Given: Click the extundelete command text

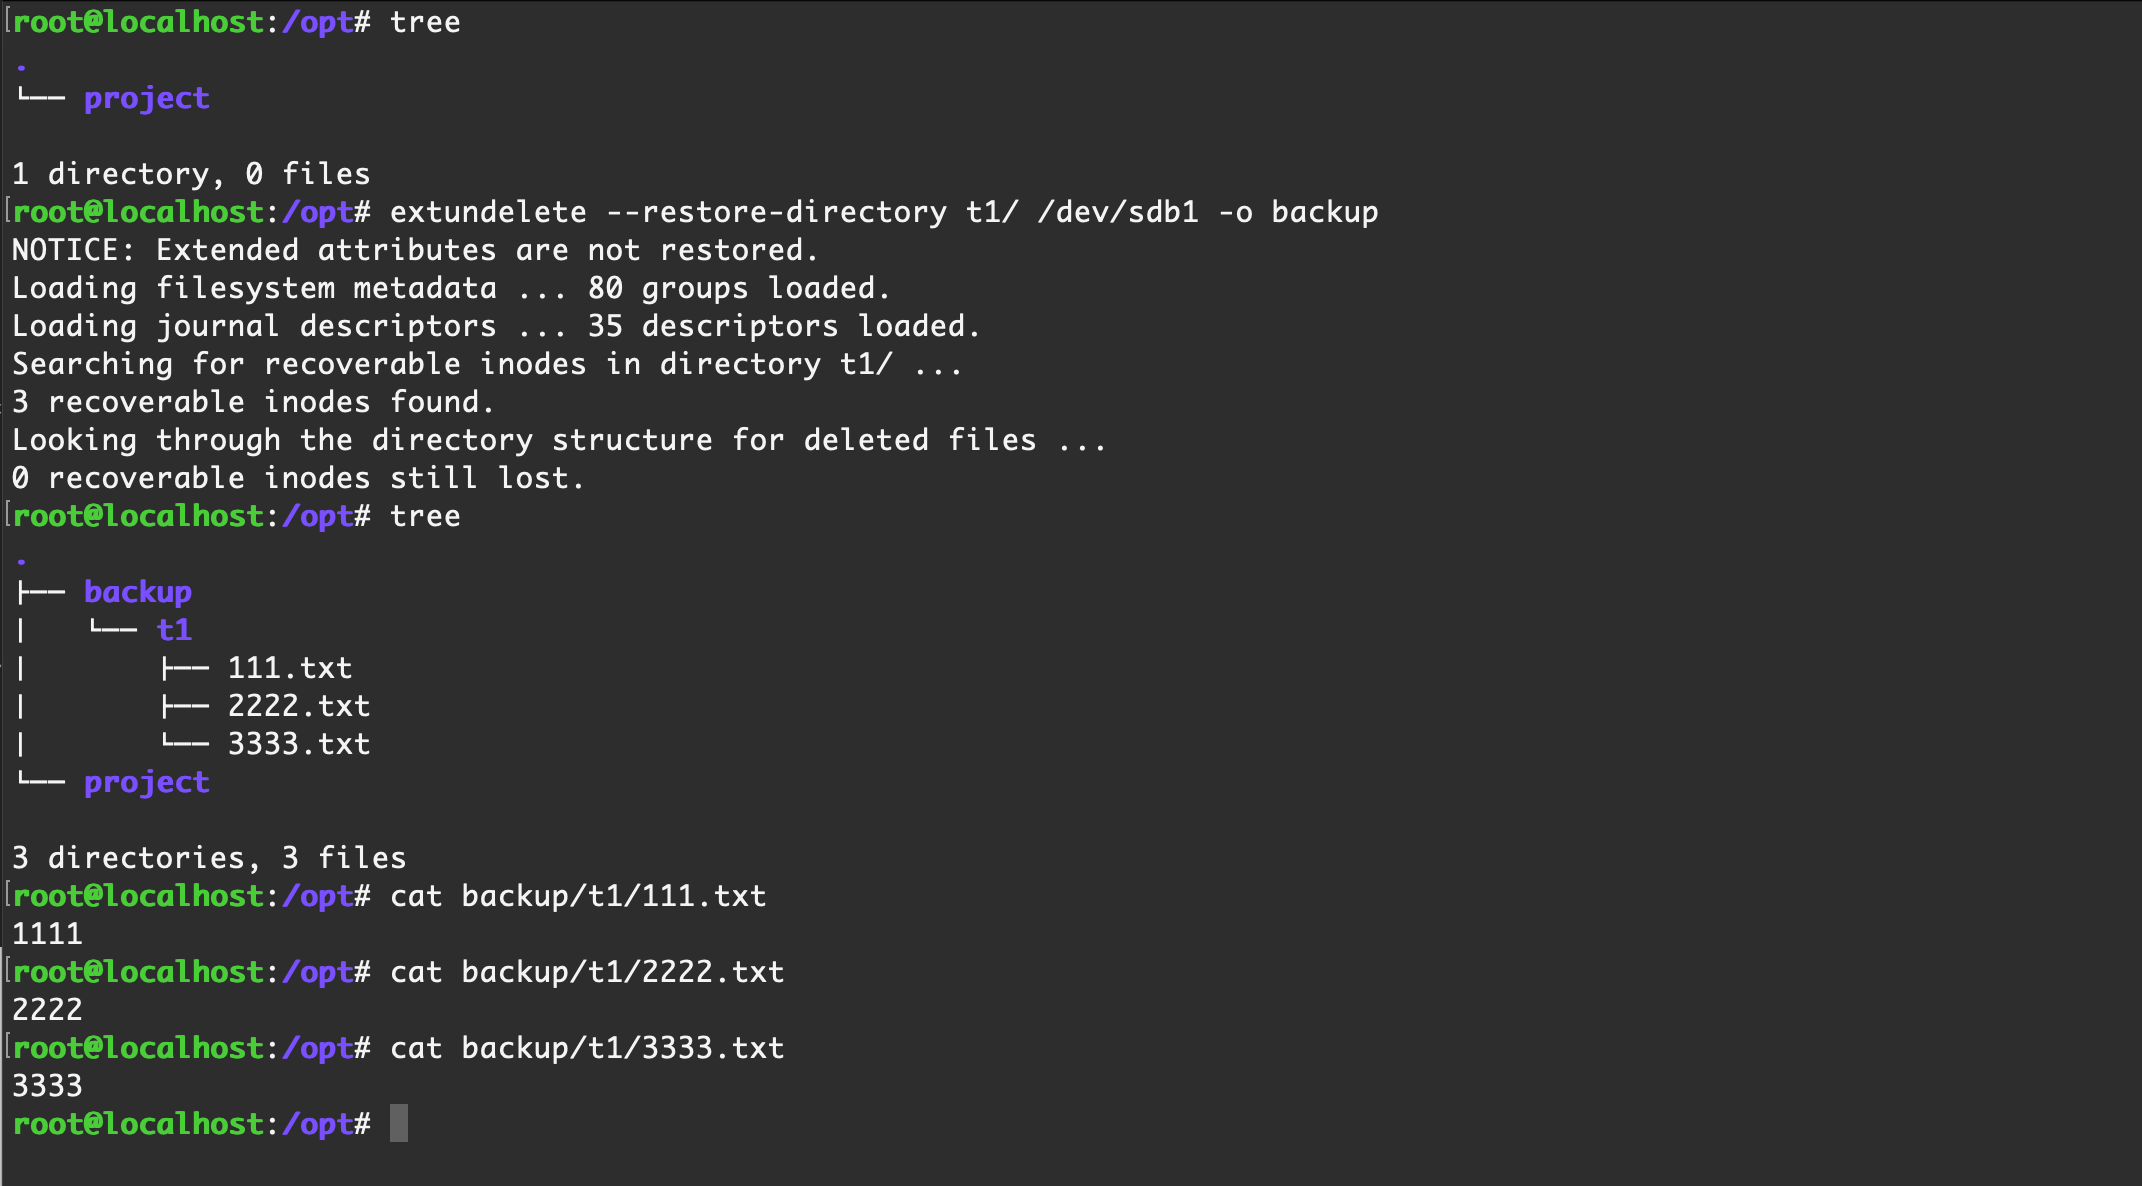Looking at the screenshot, I should (488, 212).
